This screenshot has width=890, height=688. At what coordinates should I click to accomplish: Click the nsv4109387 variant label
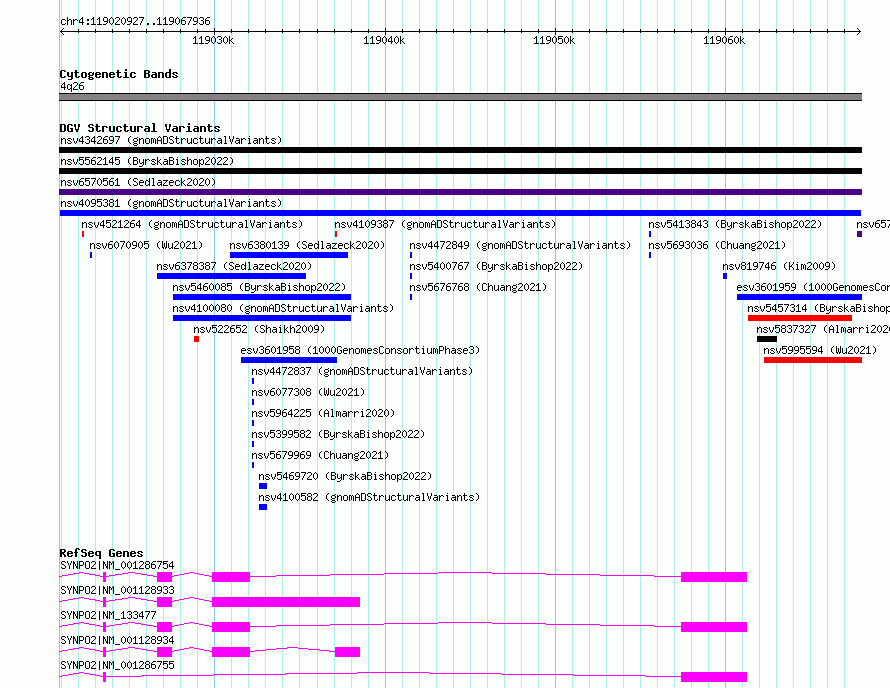coord(445,224)
